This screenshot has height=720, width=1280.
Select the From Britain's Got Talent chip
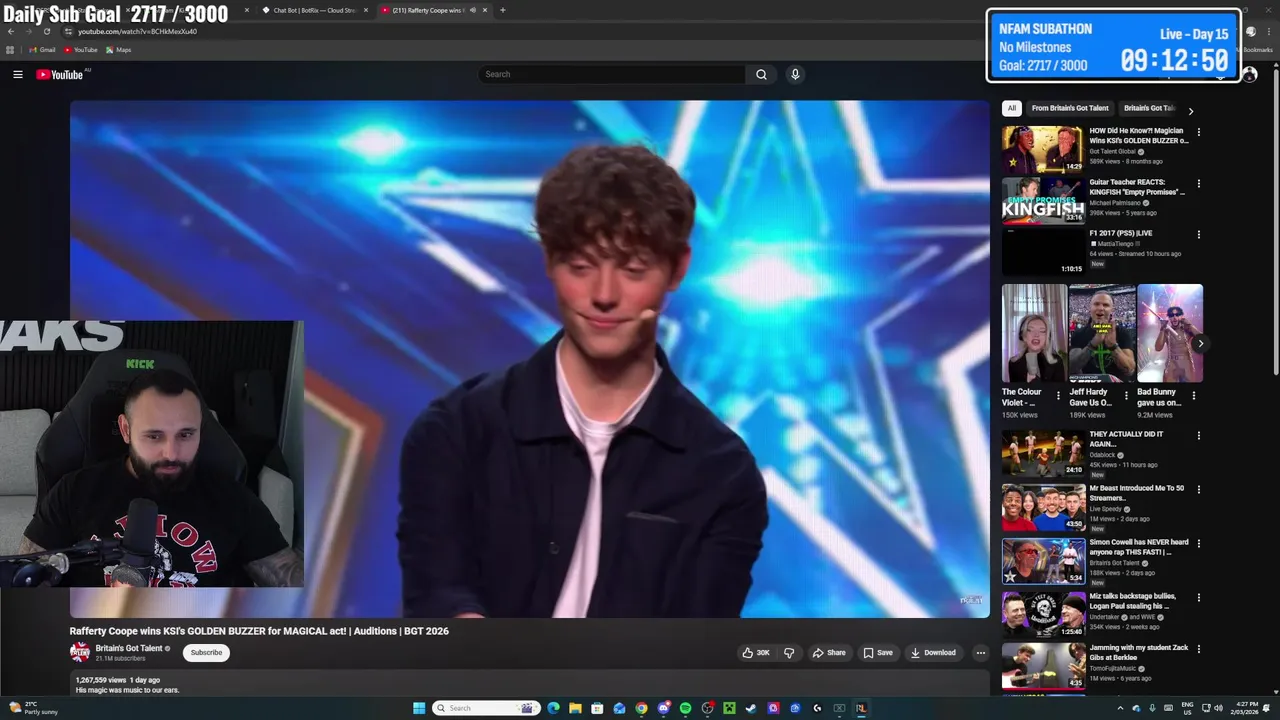(1070, 108)
